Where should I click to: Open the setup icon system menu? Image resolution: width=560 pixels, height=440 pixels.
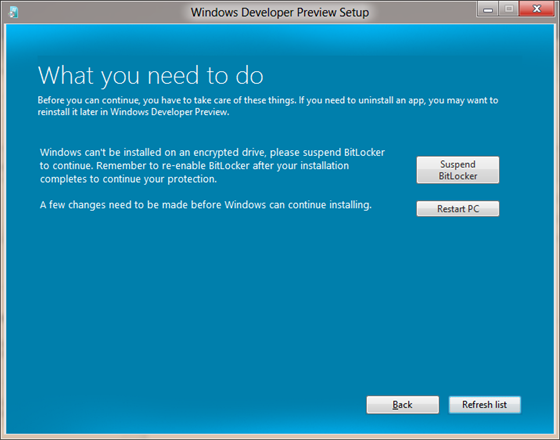[13, 12]
